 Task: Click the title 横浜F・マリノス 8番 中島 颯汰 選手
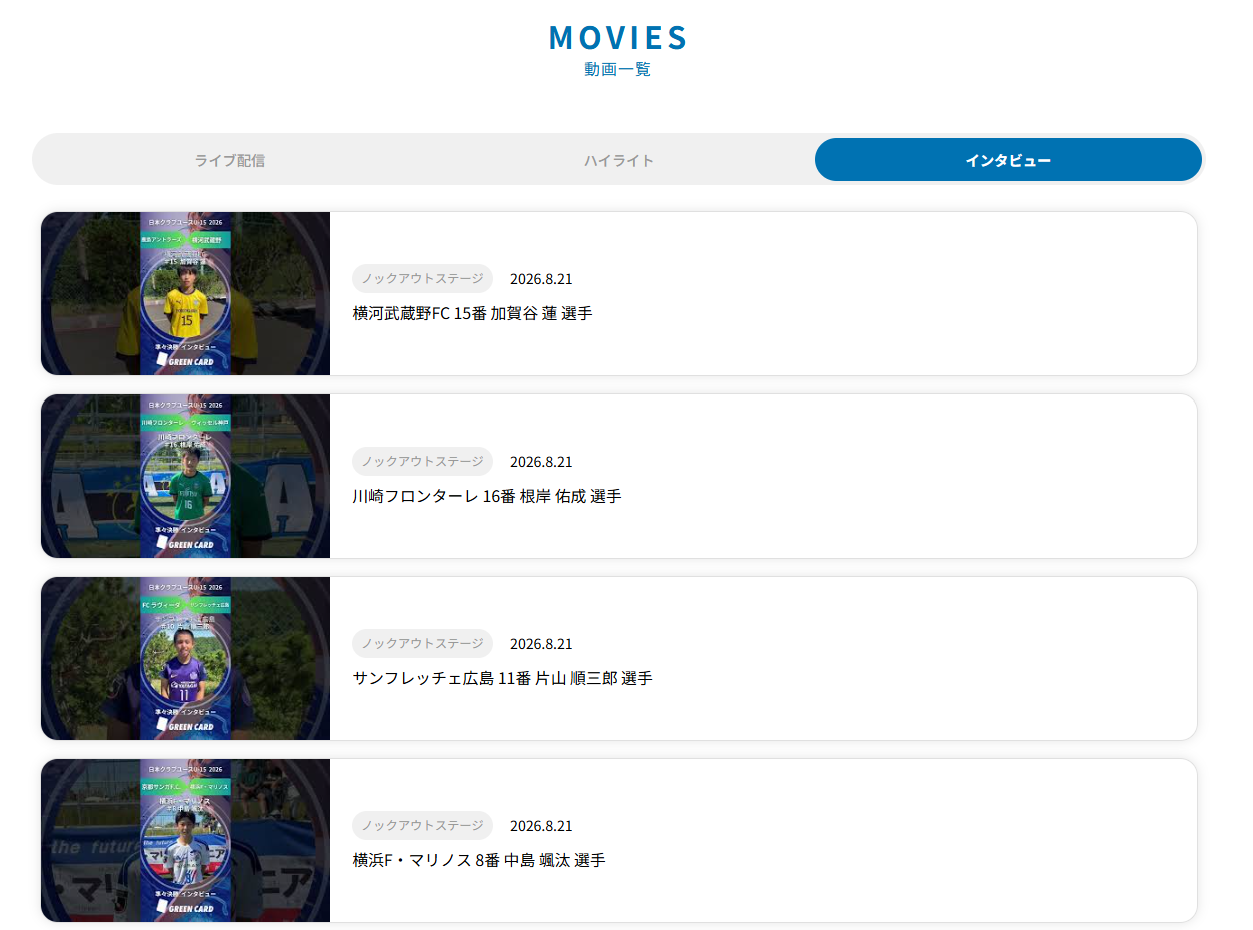pyautogui.click(x=479, y=860)
